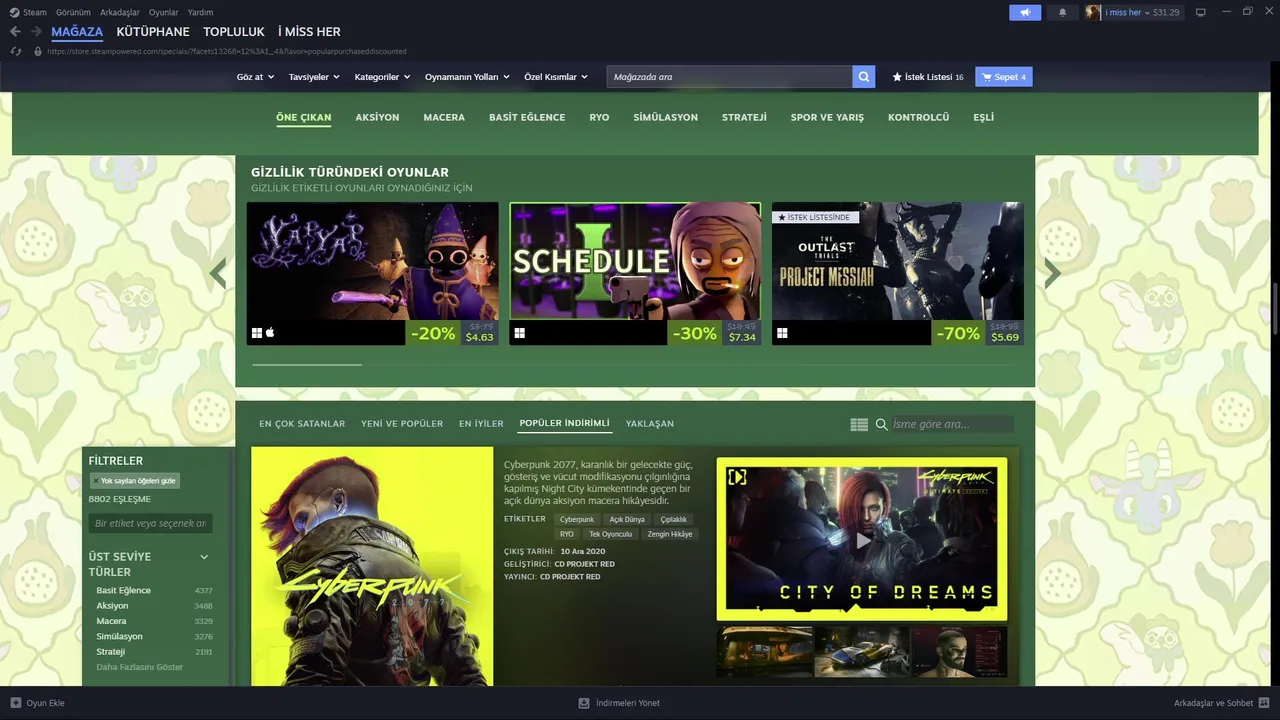Open the Schedule I game card

[635, 274]
